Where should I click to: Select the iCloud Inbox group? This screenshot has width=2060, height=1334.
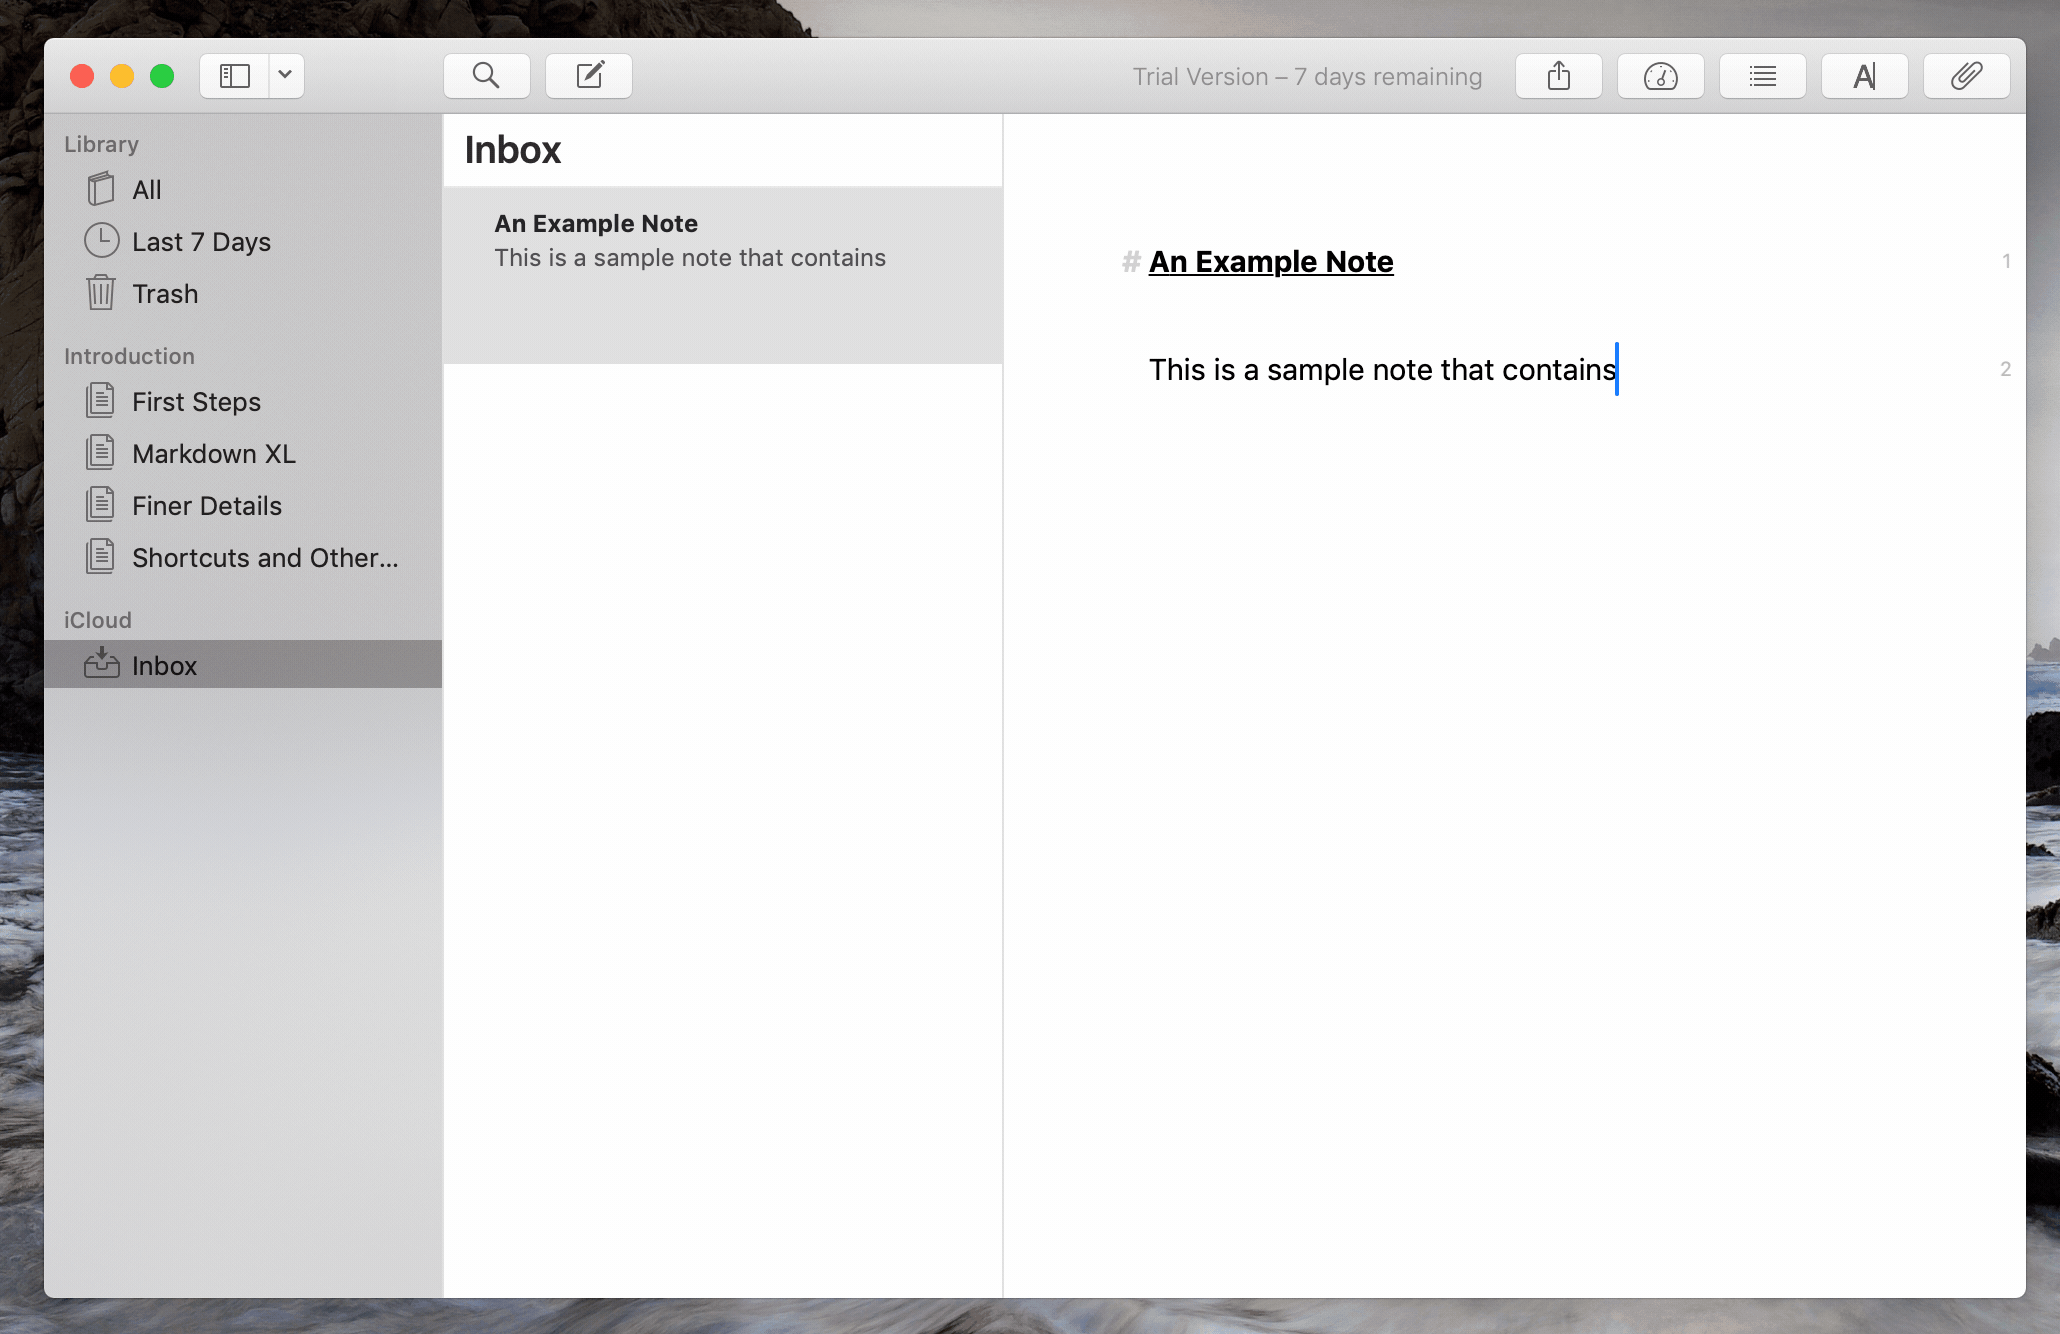164,666
